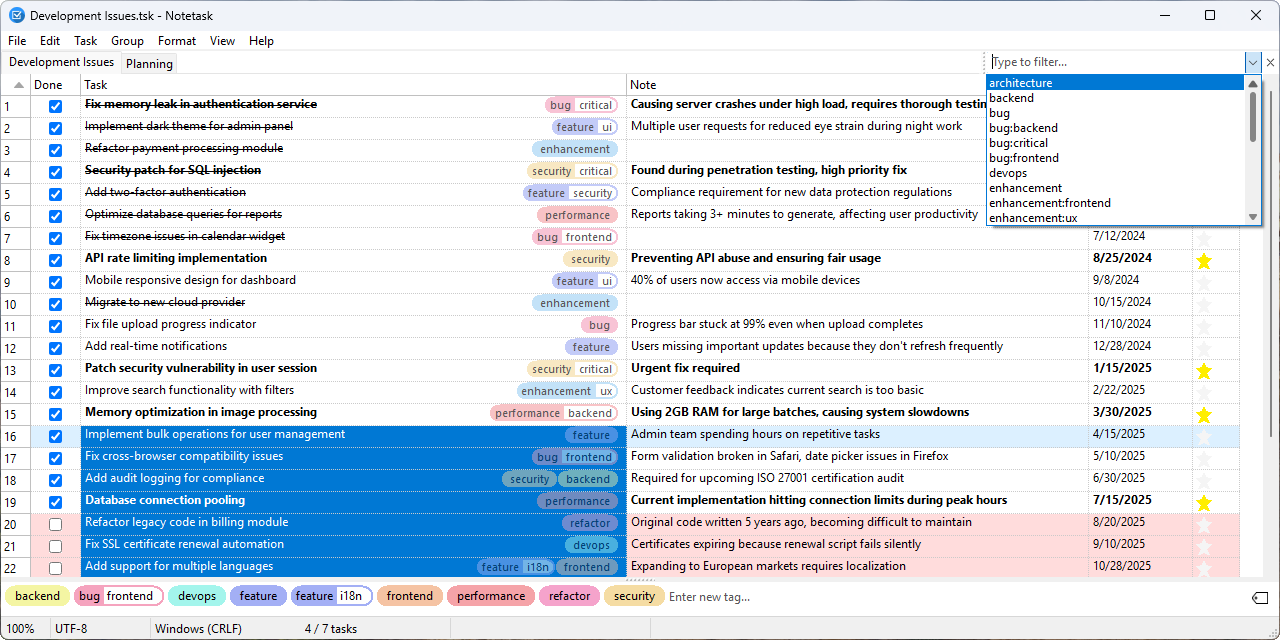Screen dimensions: 1280x640
Task: Click the 'backend' tag at the bottom bar
Action: click(37, 596)
